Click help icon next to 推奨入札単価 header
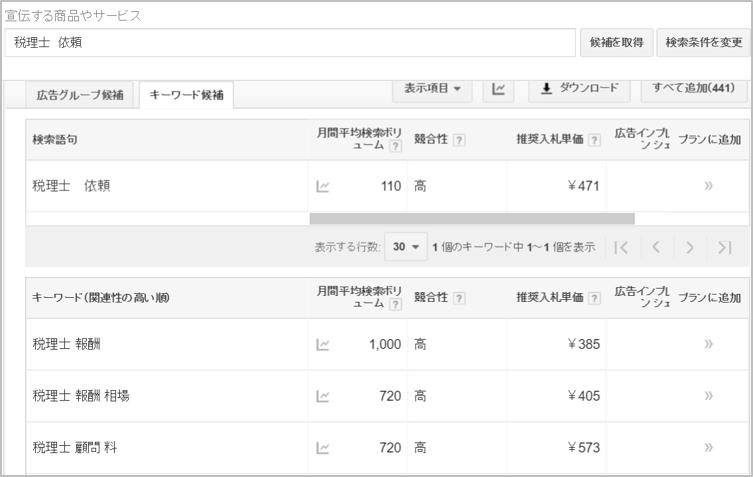Viewport: 753px width, 477px height. click(x=595, y=140)
